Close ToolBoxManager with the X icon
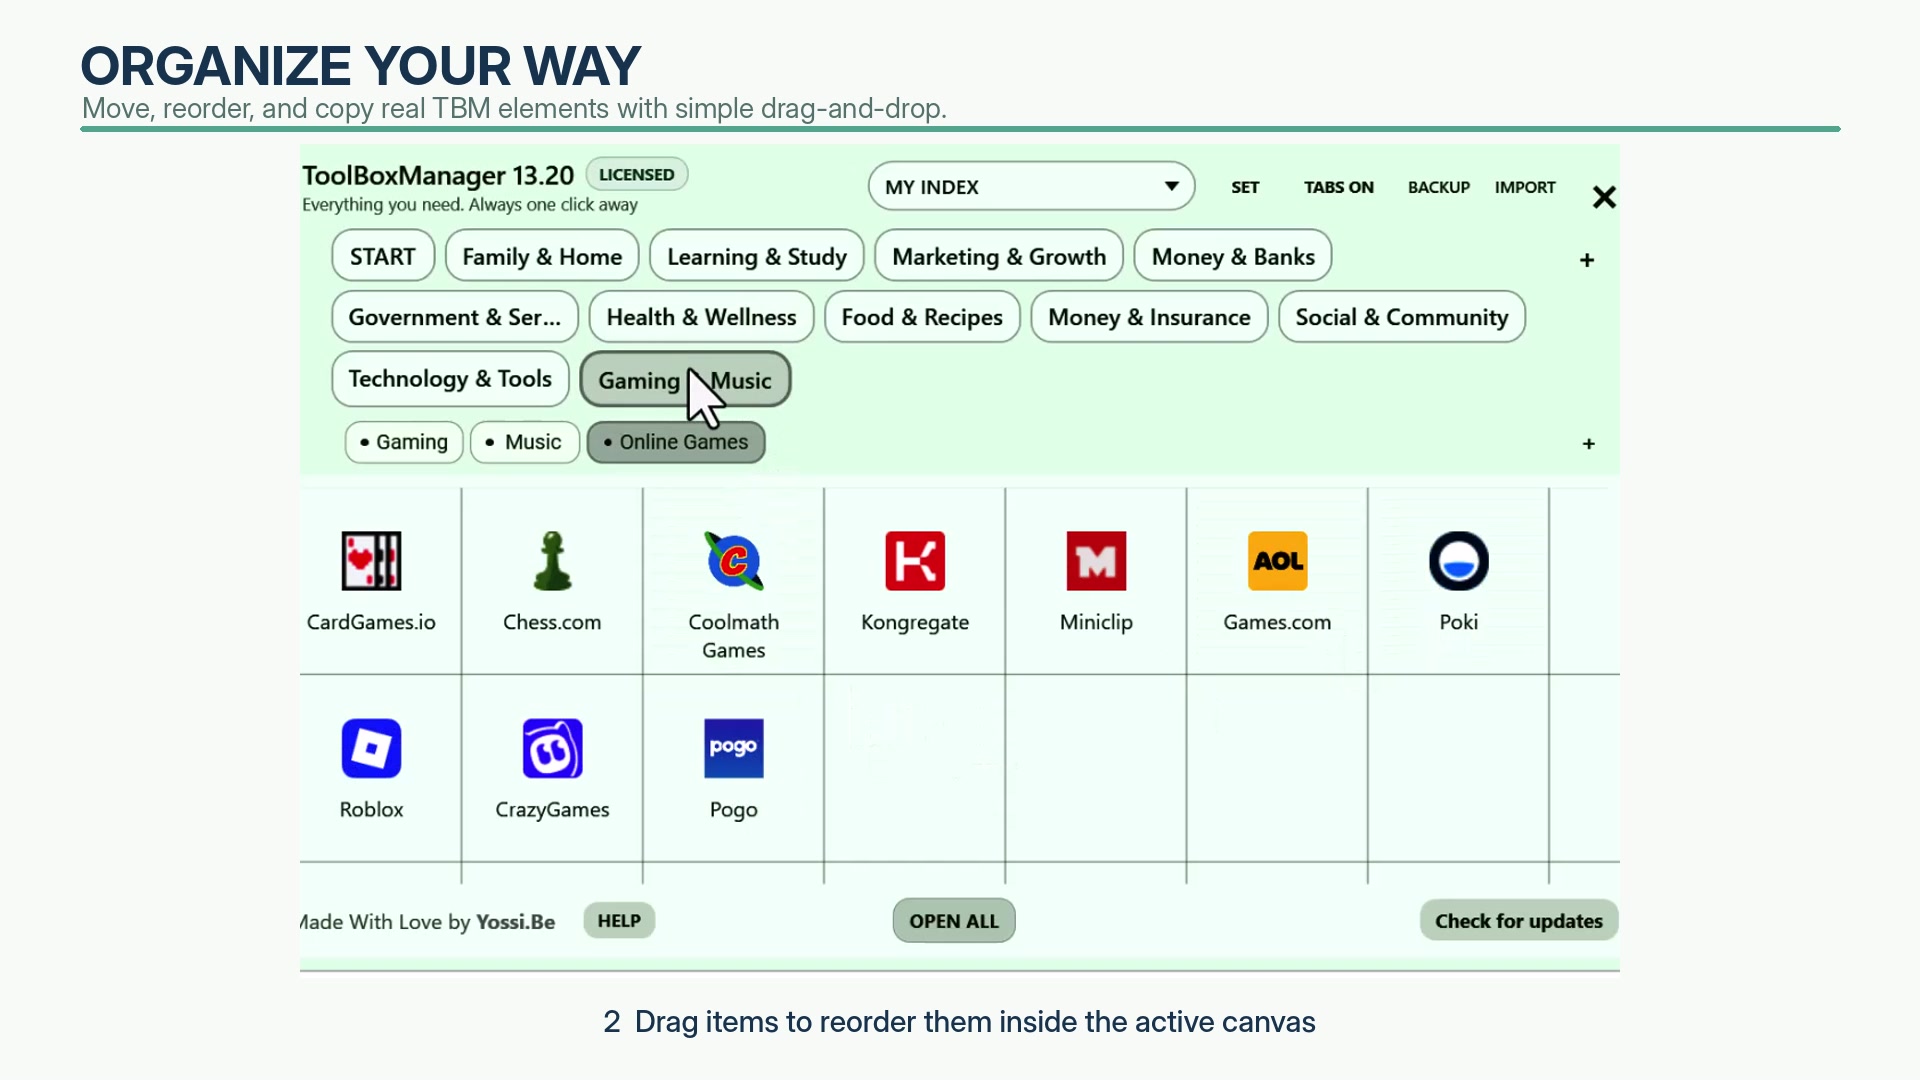Image resolution: width=1920 pixels, height=1080 pixels. click(1604, 198)
